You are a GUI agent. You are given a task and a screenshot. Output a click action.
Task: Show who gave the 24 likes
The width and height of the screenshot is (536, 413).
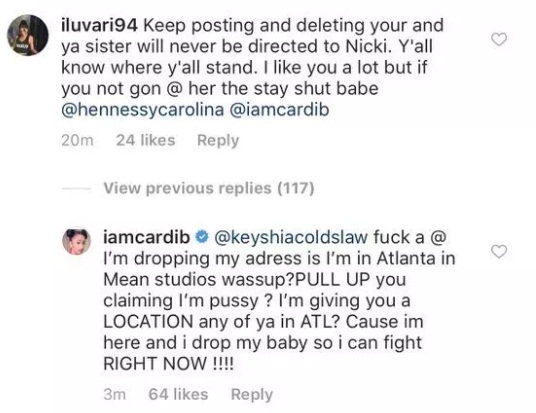146,140
